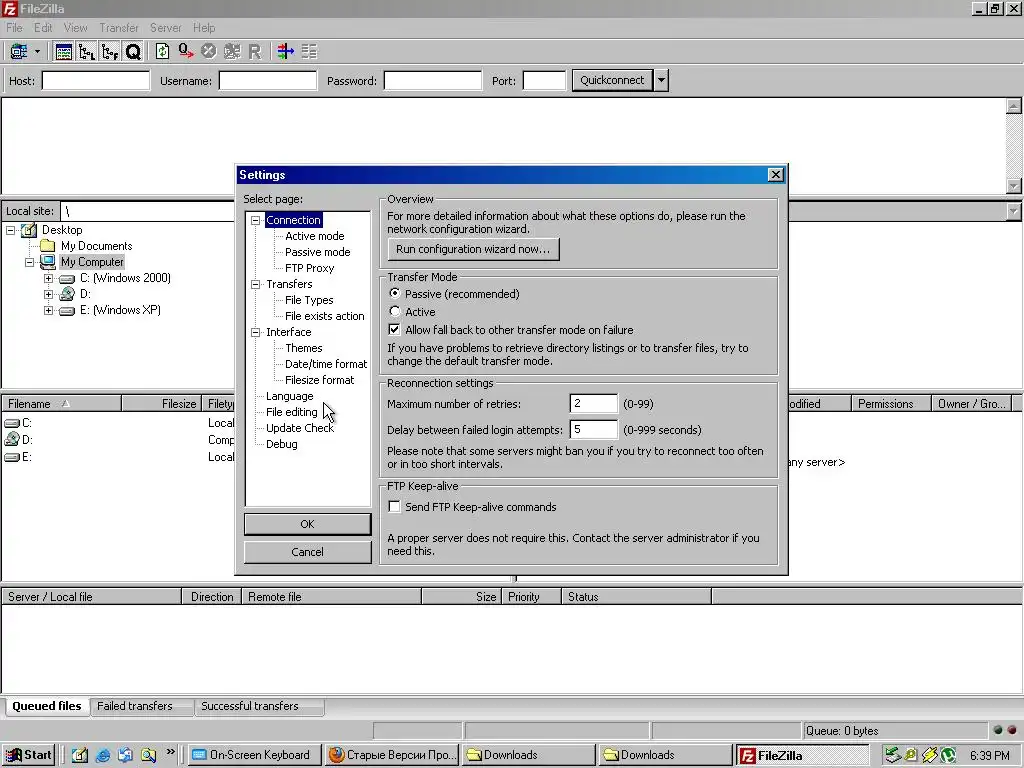The height and width of the screenshot is (768, 1024).
Task: Expand the D: drive node
Action: pyautogui.click(x=48, y=295)
